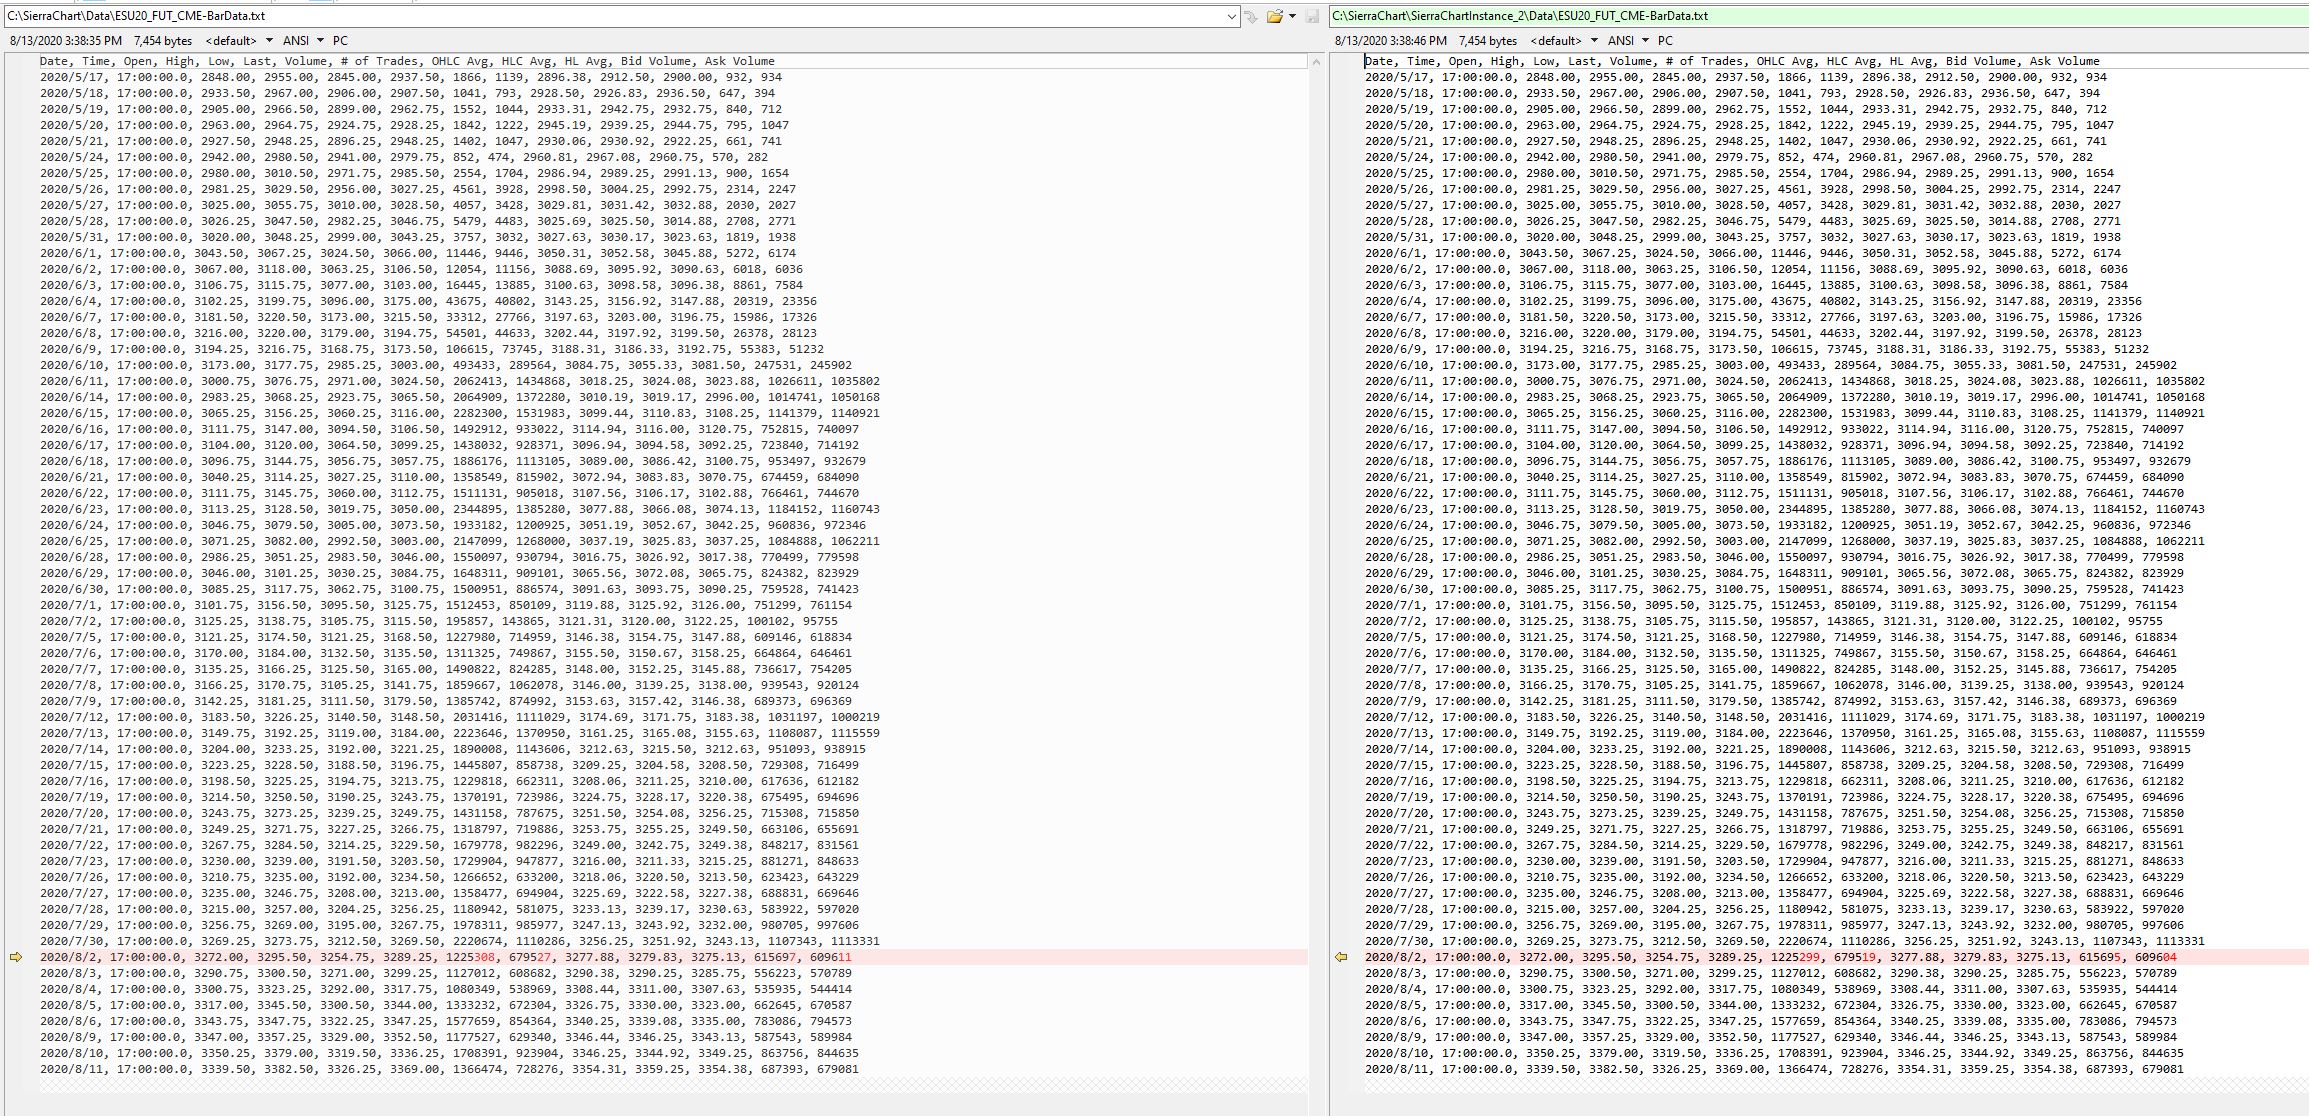
Task: Click right pane yellow difference arrow marker
Action: pyautogui.click(x=1341, y=957)
